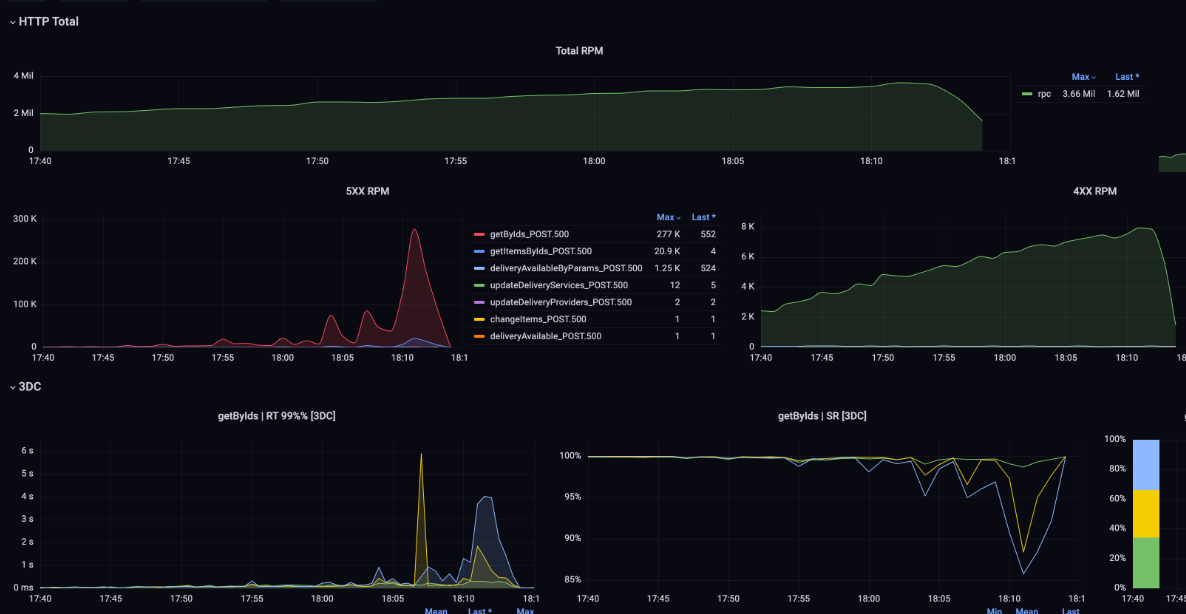Click getByIds RT 99% panel title
The image size is (1186, 614).
click(276, 416)
